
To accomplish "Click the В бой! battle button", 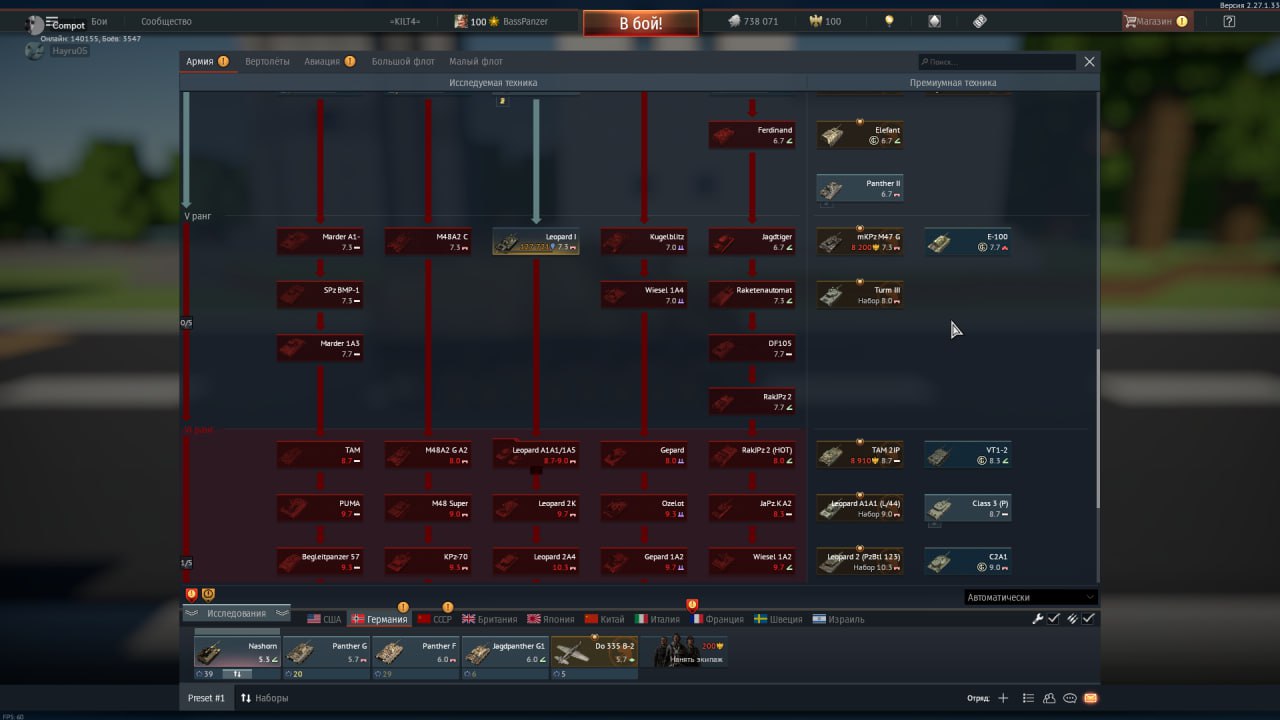I will [x=641, y=23].
